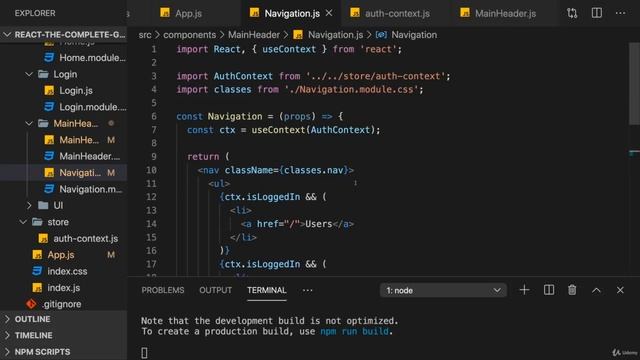
Task: Click the 'npm run build' terminal link
Action: click(x=354, y=331)
